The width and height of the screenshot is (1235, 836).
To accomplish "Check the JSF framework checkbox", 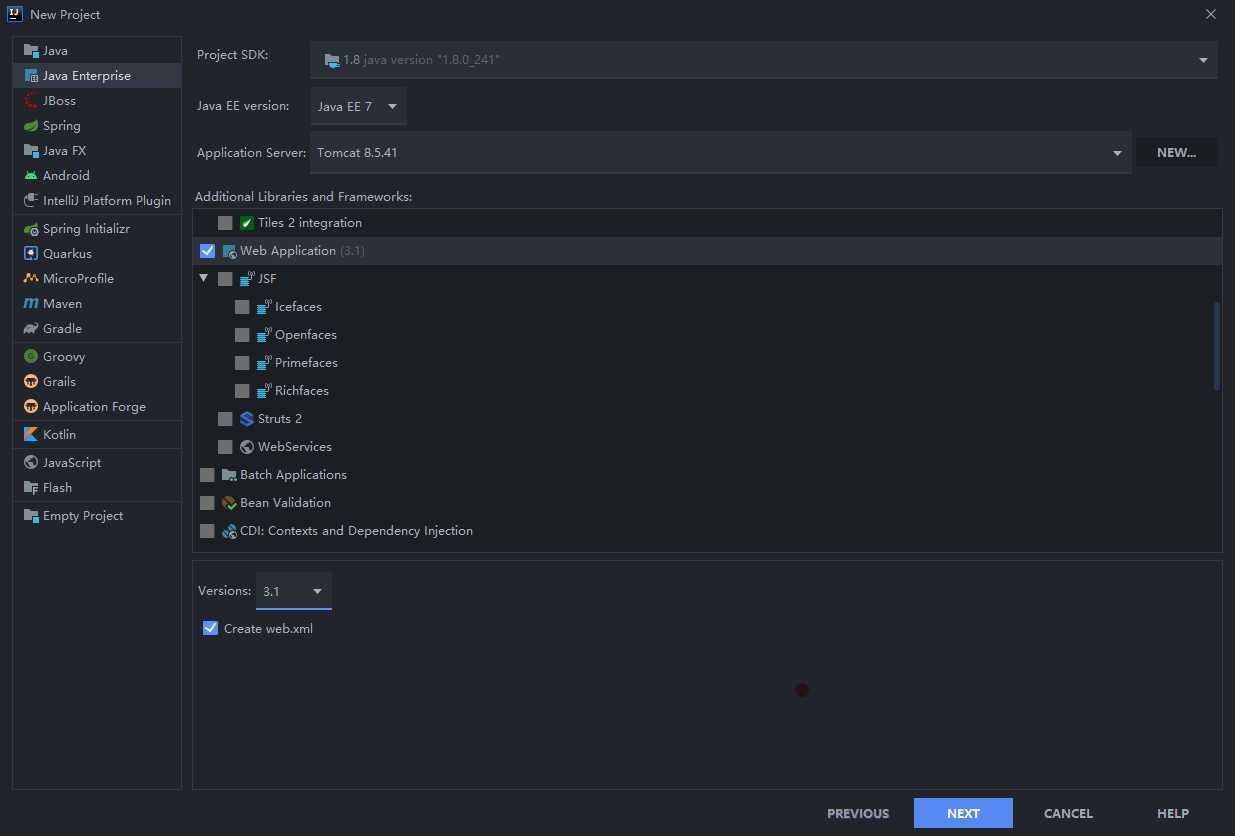I will [x=225, y=279].
